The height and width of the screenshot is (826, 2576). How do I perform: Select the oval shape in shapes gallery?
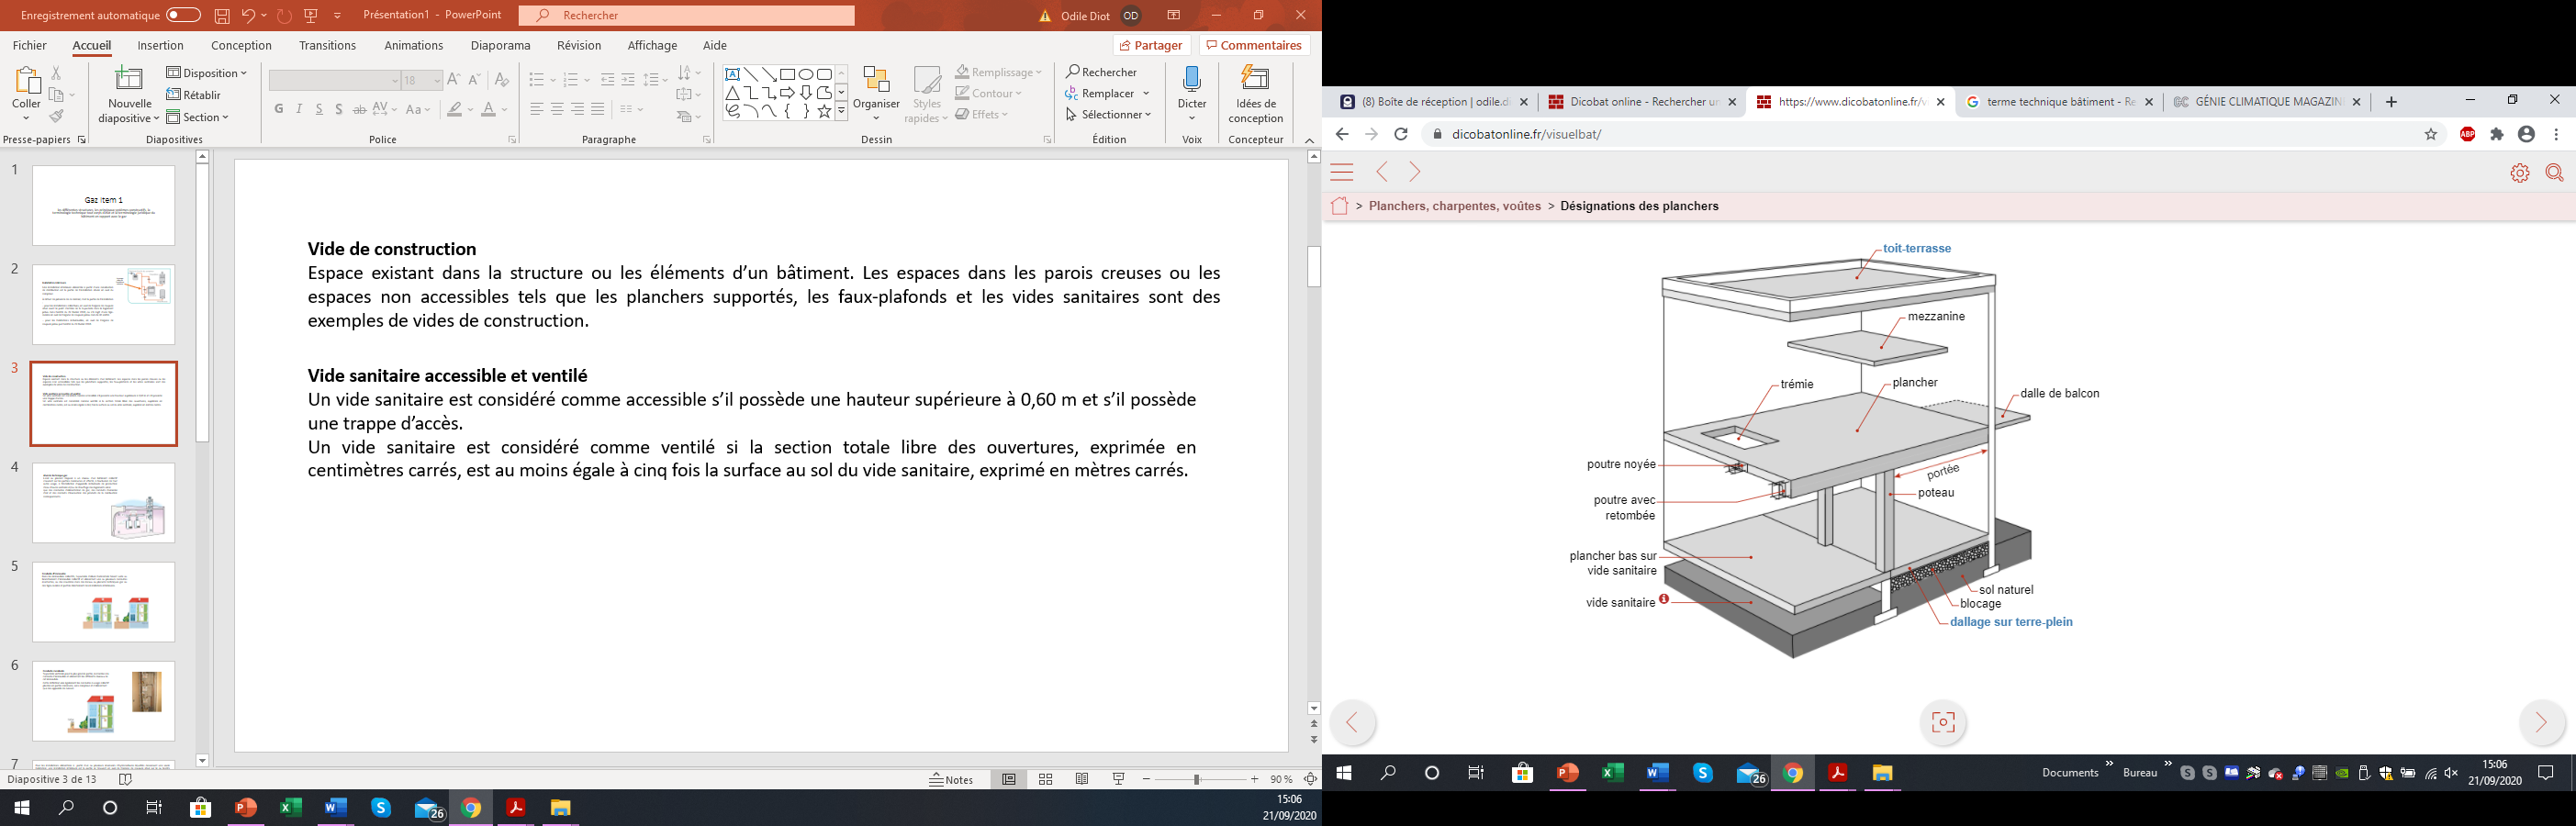805,74
